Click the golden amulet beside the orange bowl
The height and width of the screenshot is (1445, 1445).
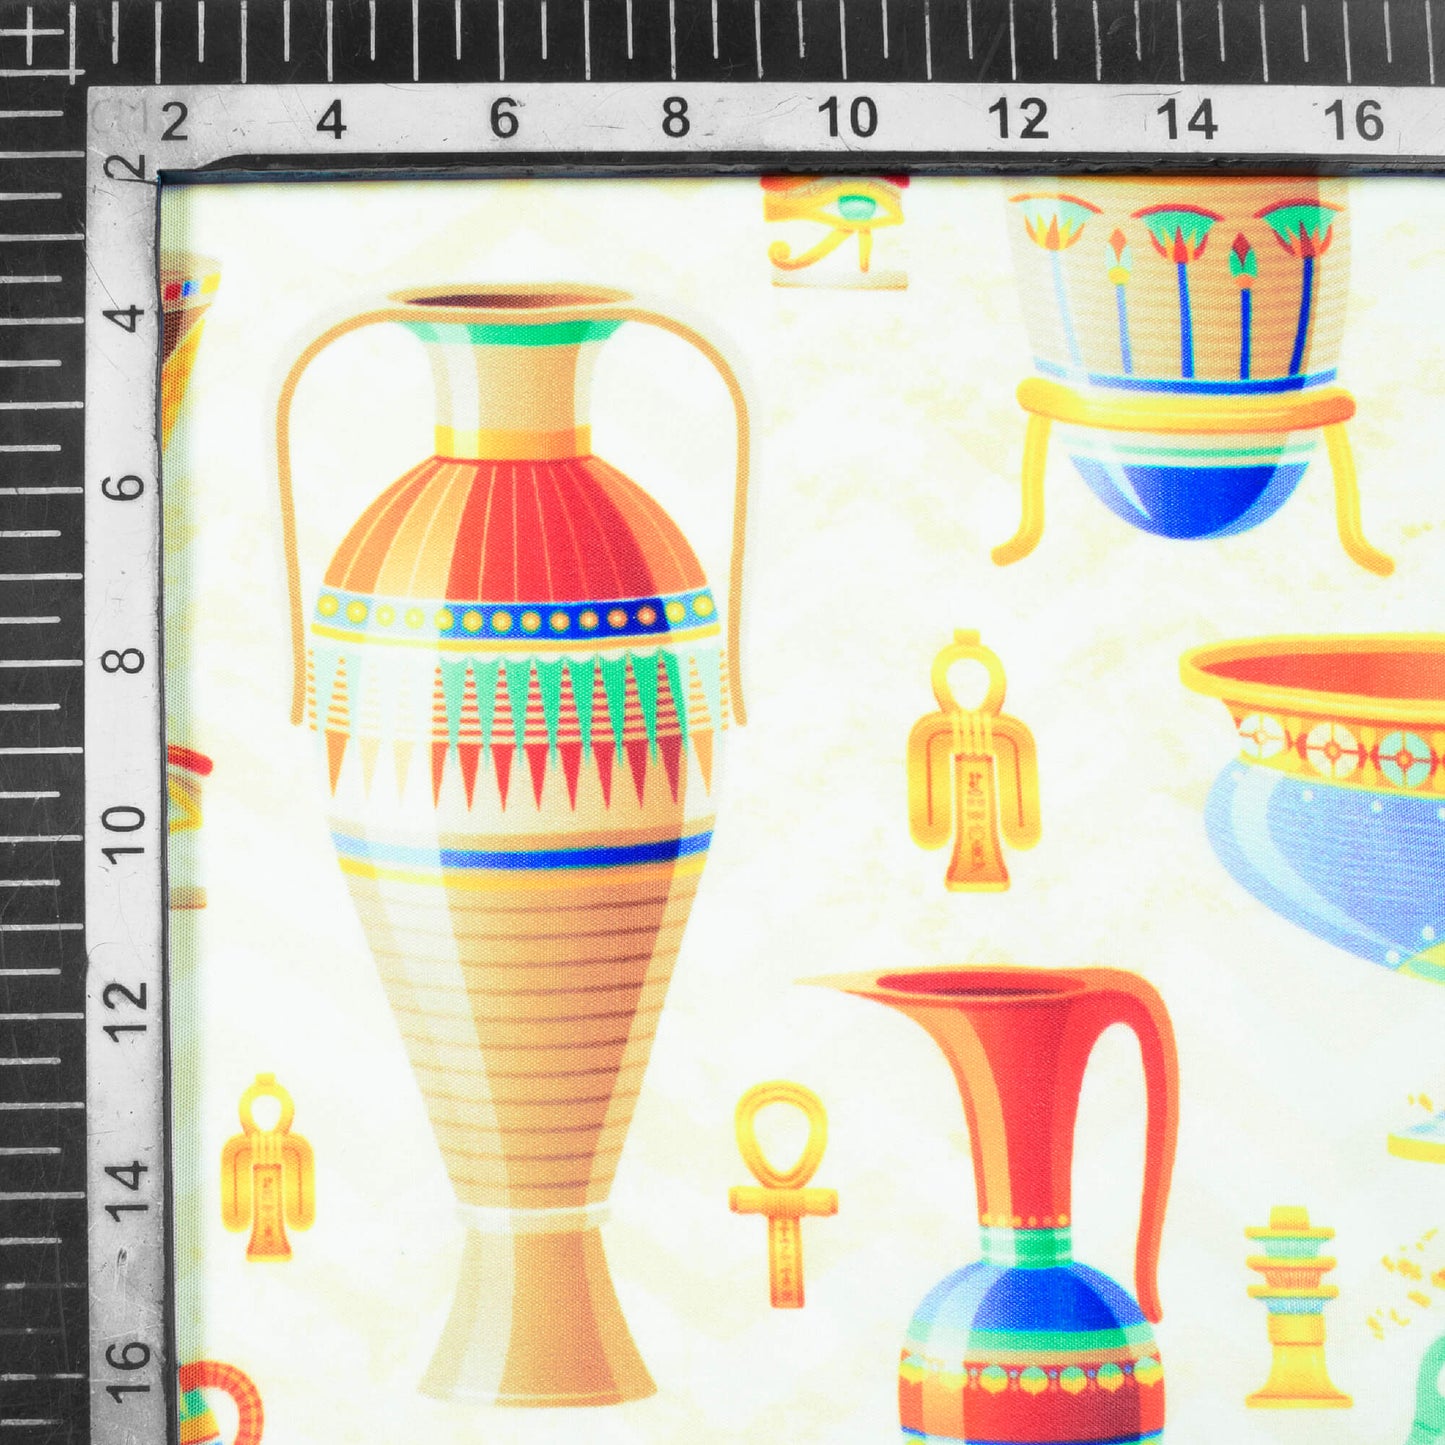click(x=973, y=761)
